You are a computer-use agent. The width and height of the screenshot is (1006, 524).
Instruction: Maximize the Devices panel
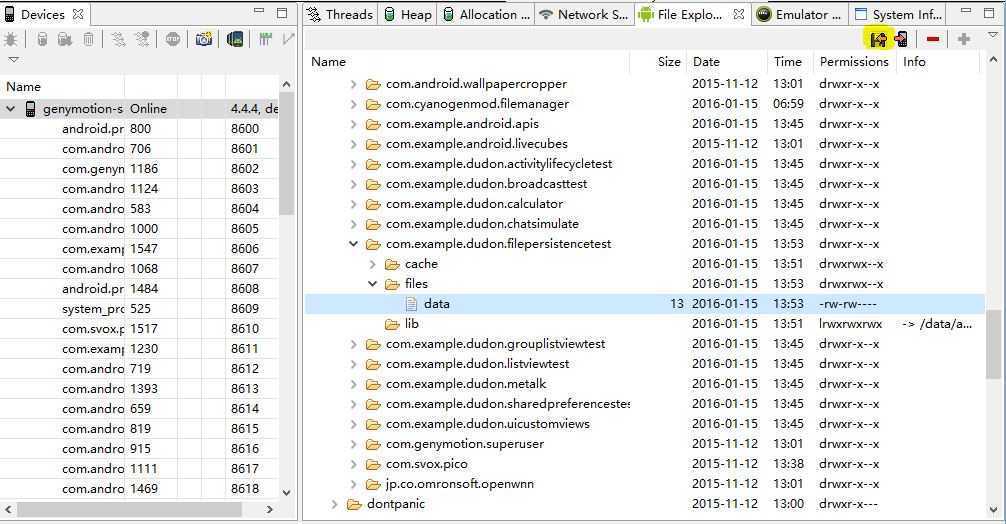click(282, 12)
